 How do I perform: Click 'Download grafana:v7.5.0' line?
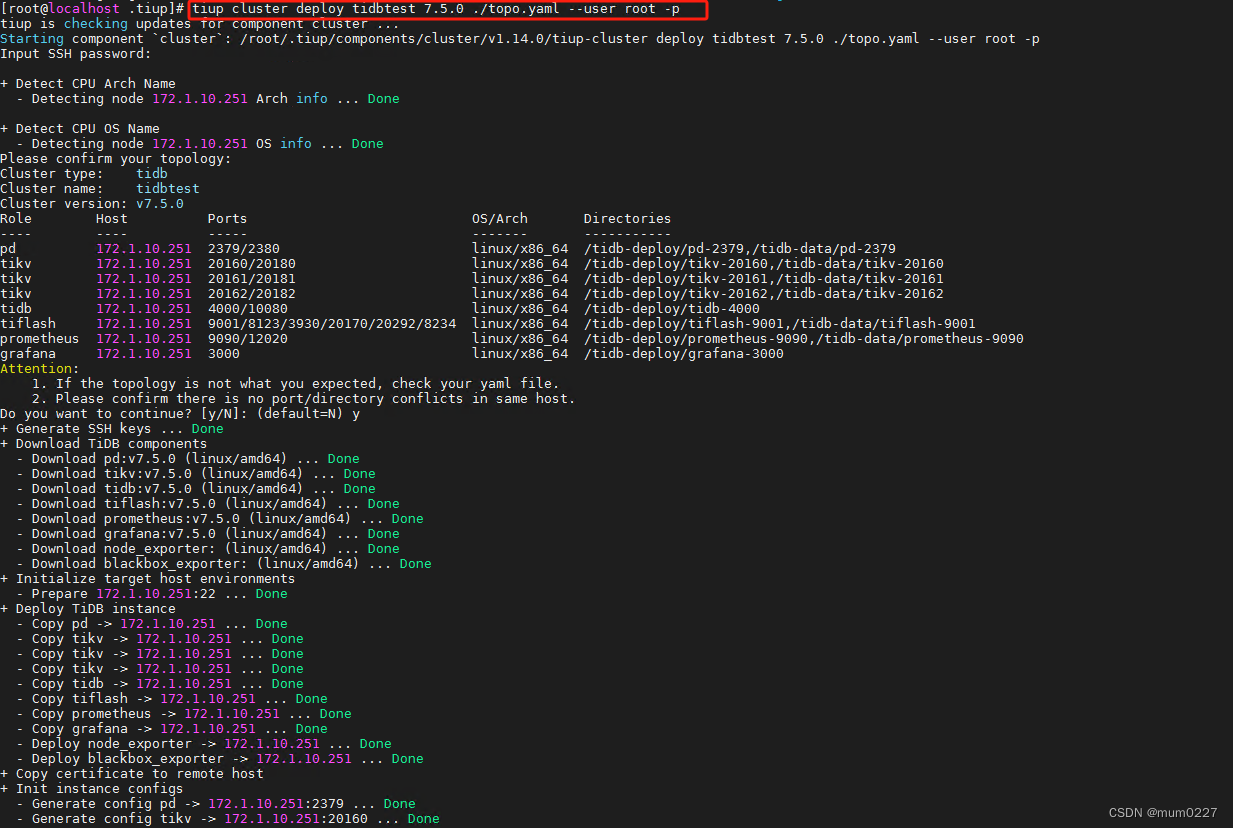[208, 534]
